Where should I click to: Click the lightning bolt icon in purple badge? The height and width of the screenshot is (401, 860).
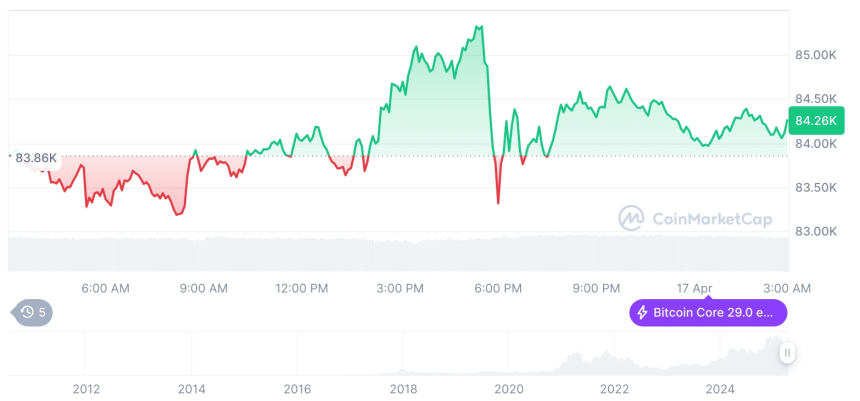642,313
